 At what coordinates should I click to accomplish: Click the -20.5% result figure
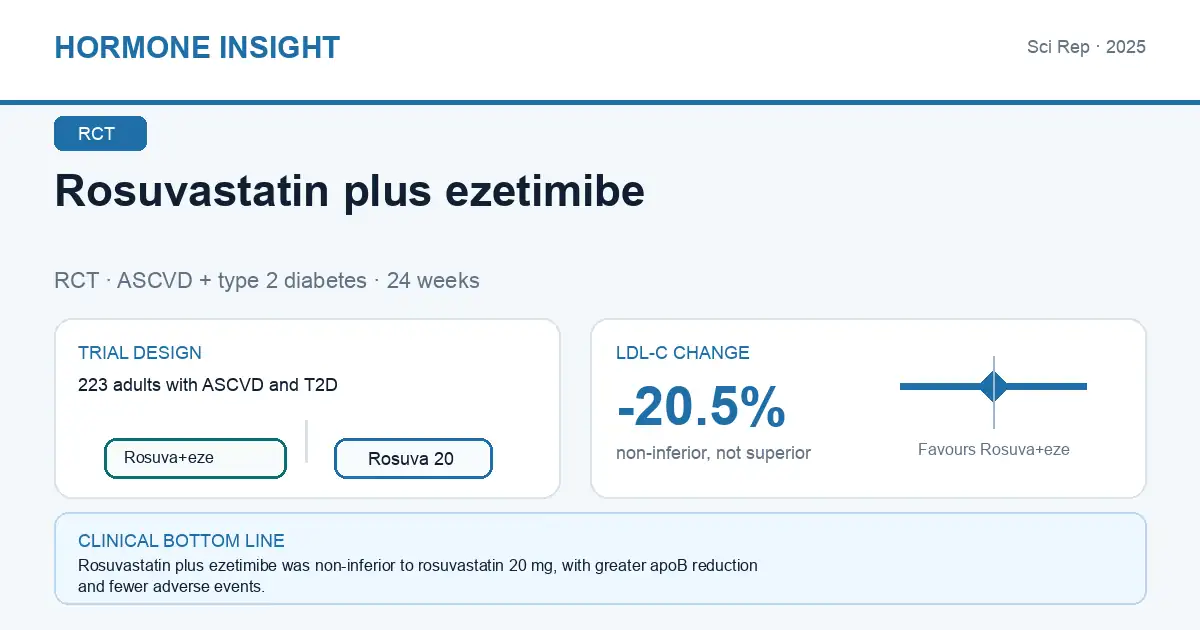(x=701, y=407)
